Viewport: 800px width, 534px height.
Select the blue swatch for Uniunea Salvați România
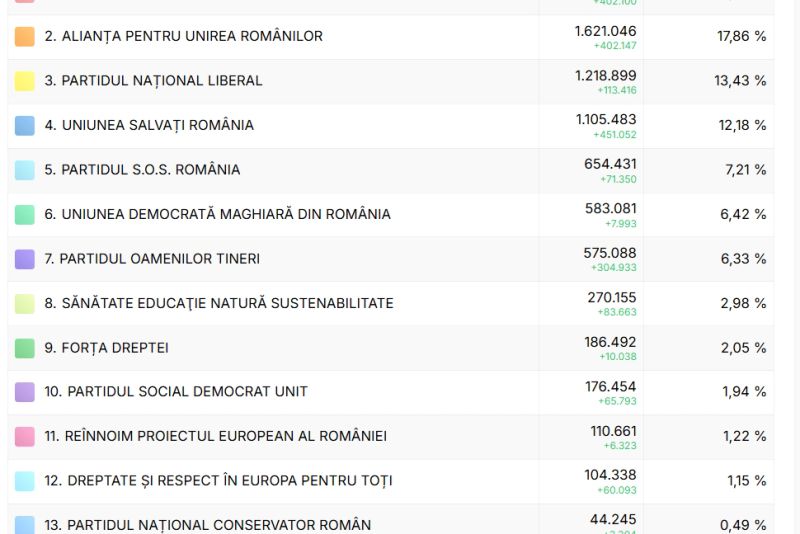[x=25, y=125]
